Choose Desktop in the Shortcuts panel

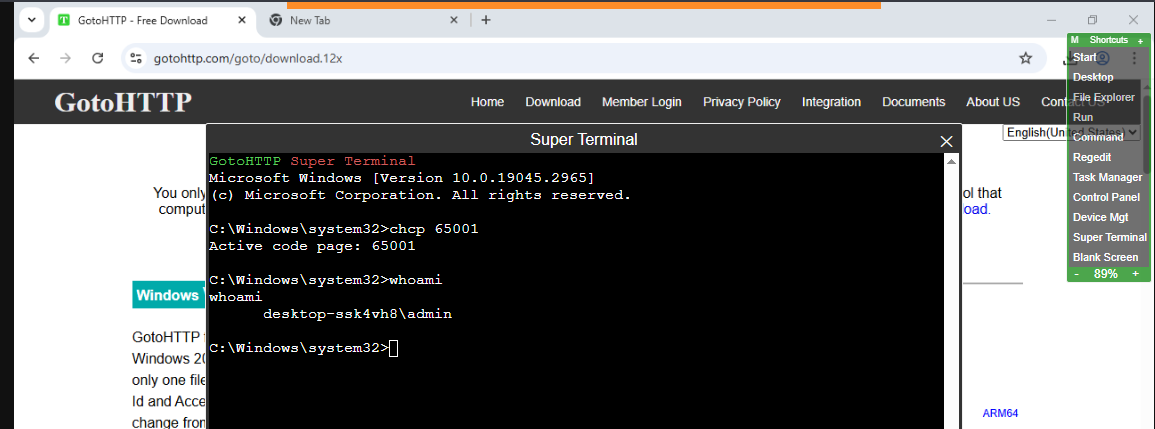click(1093, 77)
